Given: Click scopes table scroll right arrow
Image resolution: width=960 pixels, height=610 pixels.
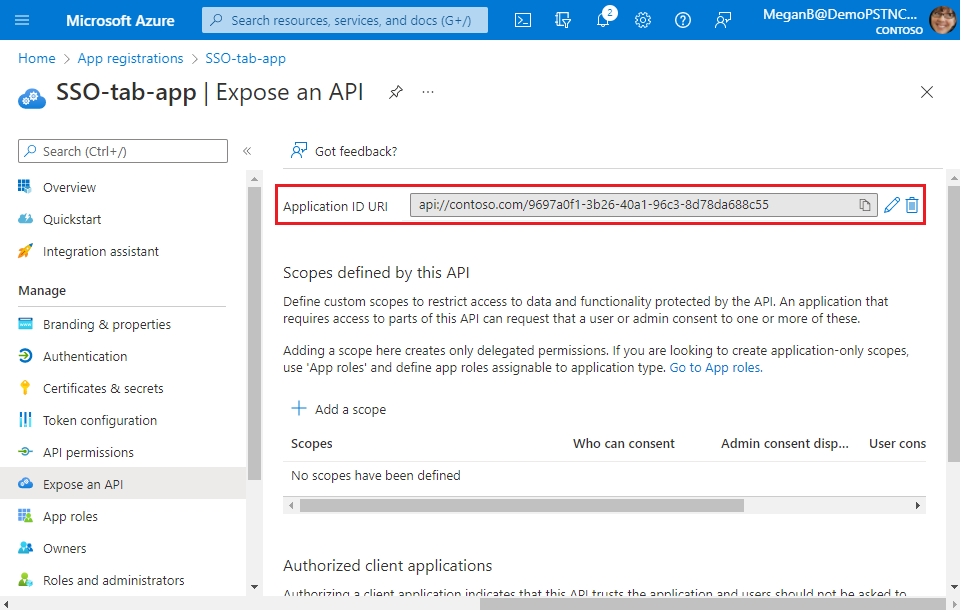Looking at the screenshot, I should [x=918, y=505].
